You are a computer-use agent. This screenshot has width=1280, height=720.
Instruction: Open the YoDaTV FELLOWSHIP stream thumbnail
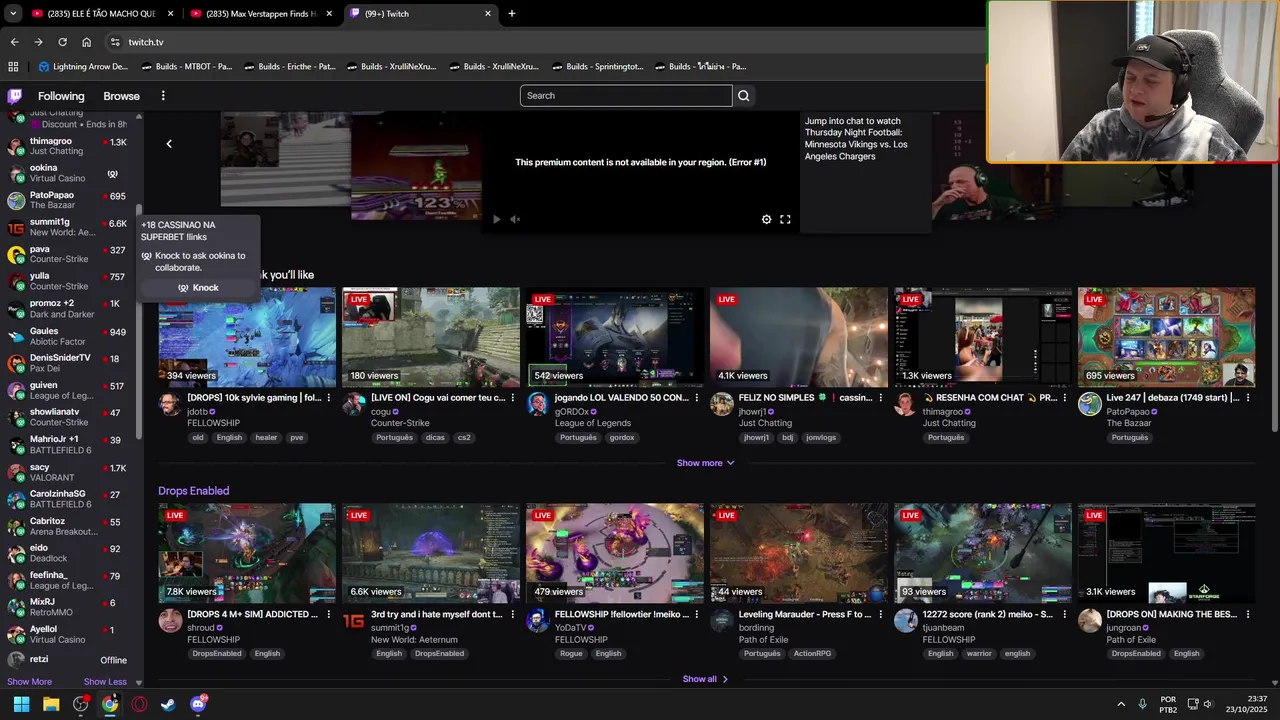coord(615,553)
